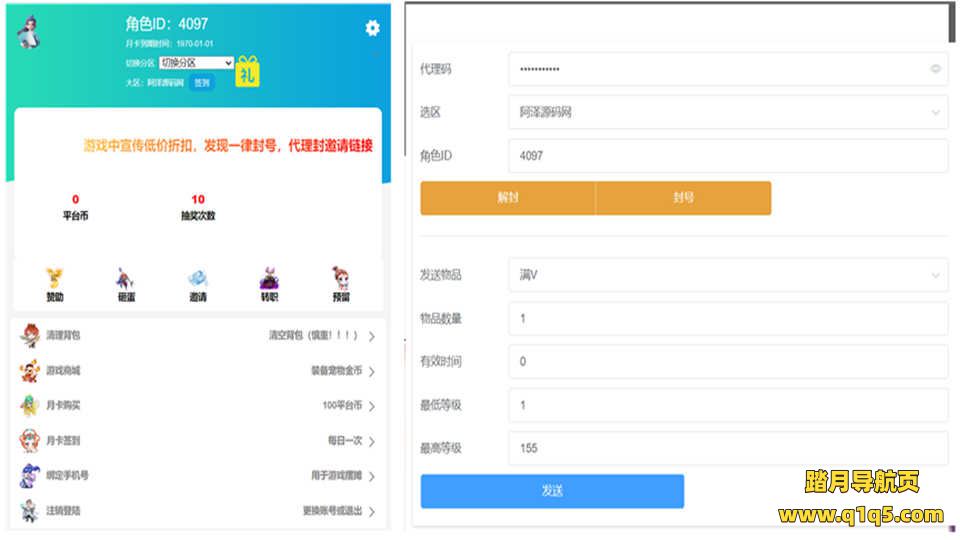Open the 赞助 sponsor icon

point(54,284)
